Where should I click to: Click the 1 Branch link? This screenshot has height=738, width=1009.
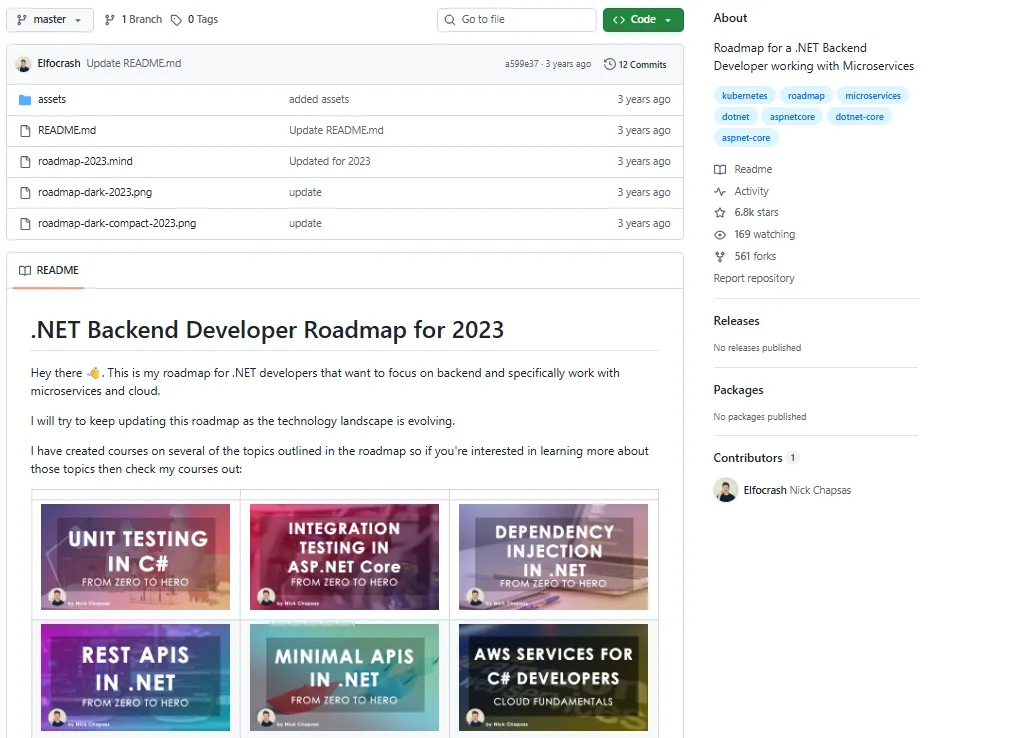(x=142, y=20)
